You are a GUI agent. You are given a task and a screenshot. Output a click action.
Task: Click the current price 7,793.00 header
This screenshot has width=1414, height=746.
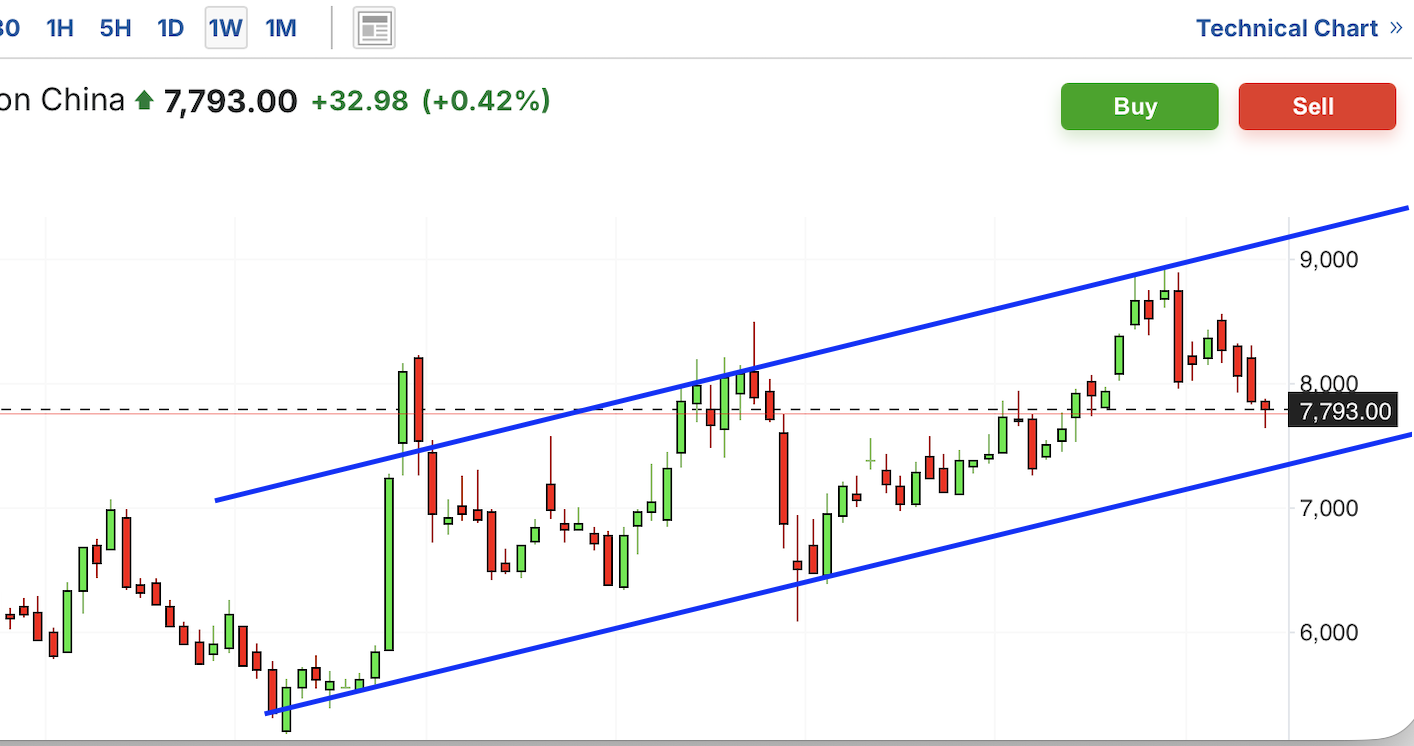point(230,101)
